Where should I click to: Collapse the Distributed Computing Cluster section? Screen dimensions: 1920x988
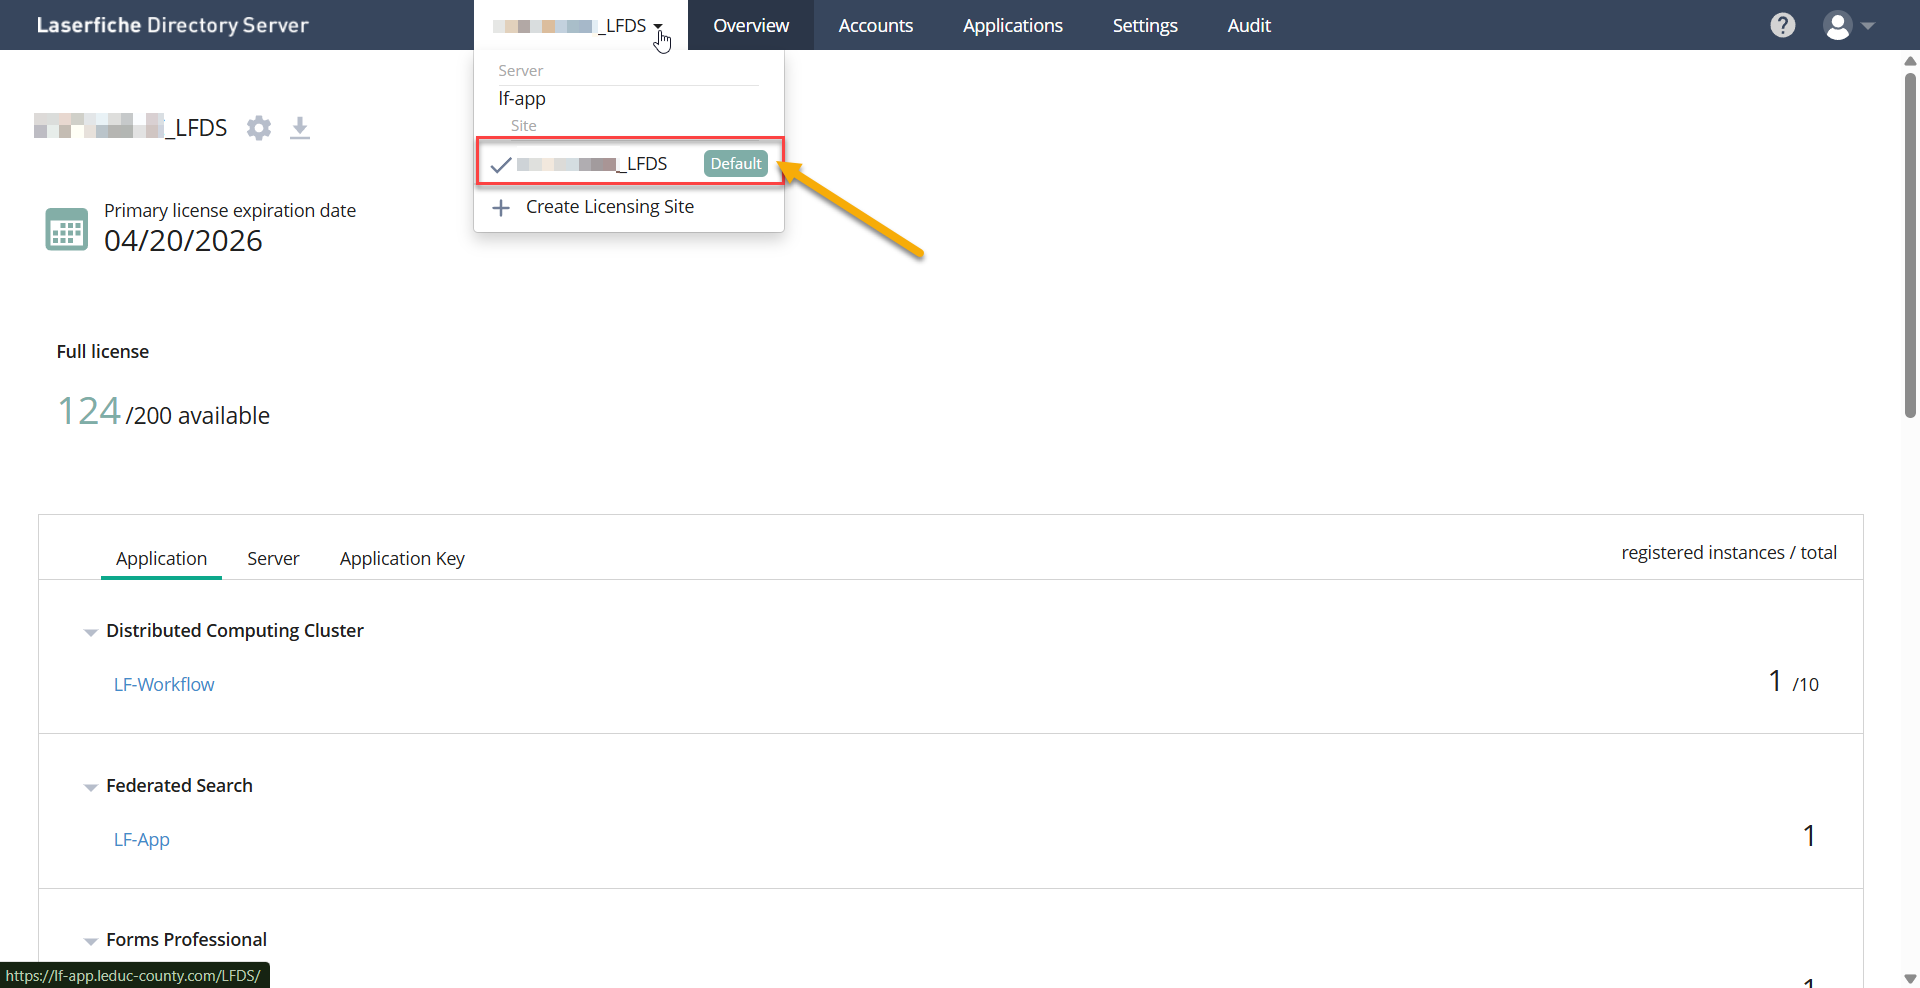(x=90, y=632)
